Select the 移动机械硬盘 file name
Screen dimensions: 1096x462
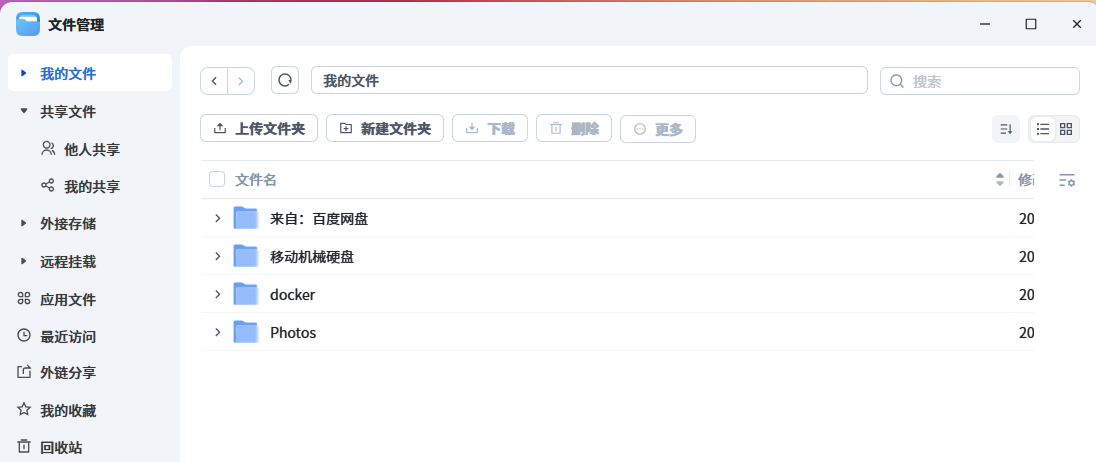[312, 257]
